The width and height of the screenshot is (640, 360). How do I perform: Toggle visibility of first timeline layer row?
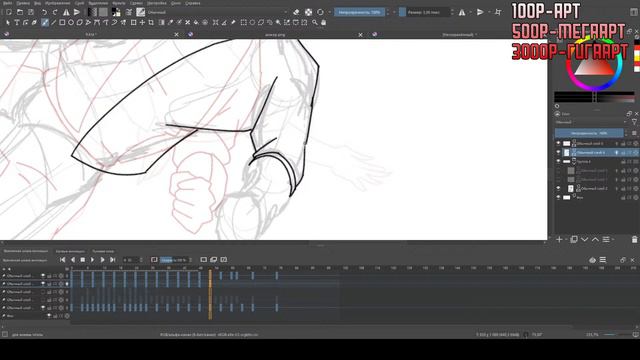(43, 276)
